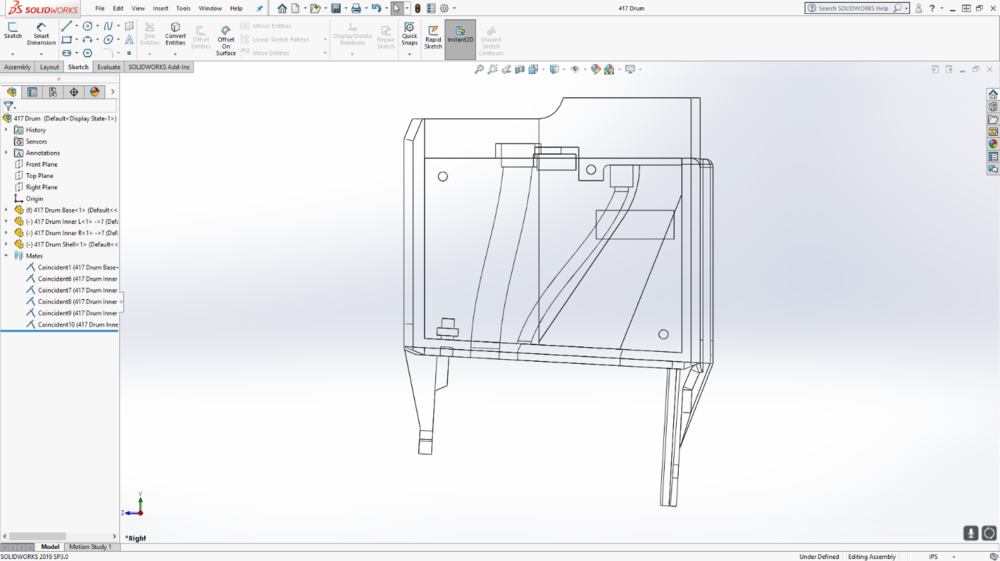This screenshot has height=561, width=1000.
Task: Switch to the Evaluate tab
Action: pos(108,67)
